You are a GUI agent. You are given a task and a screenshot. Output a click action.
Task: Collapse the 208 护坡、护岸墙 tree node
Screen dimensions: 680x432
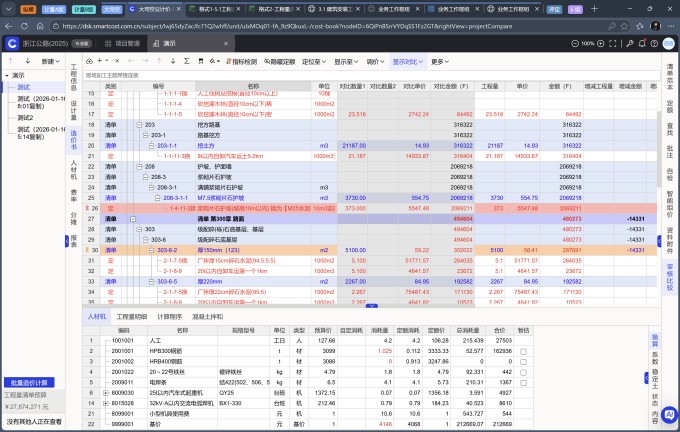136,165
